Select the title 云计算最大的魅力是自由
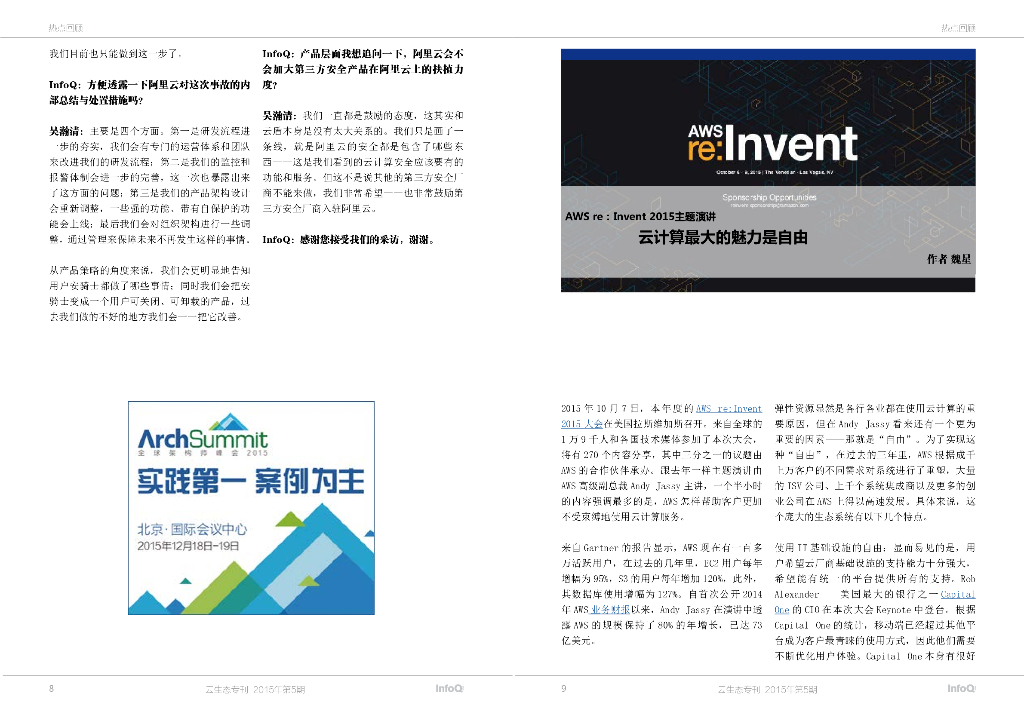Viewport: 1024px width, 724px height. pyautogui.click(x=723, y=238)
